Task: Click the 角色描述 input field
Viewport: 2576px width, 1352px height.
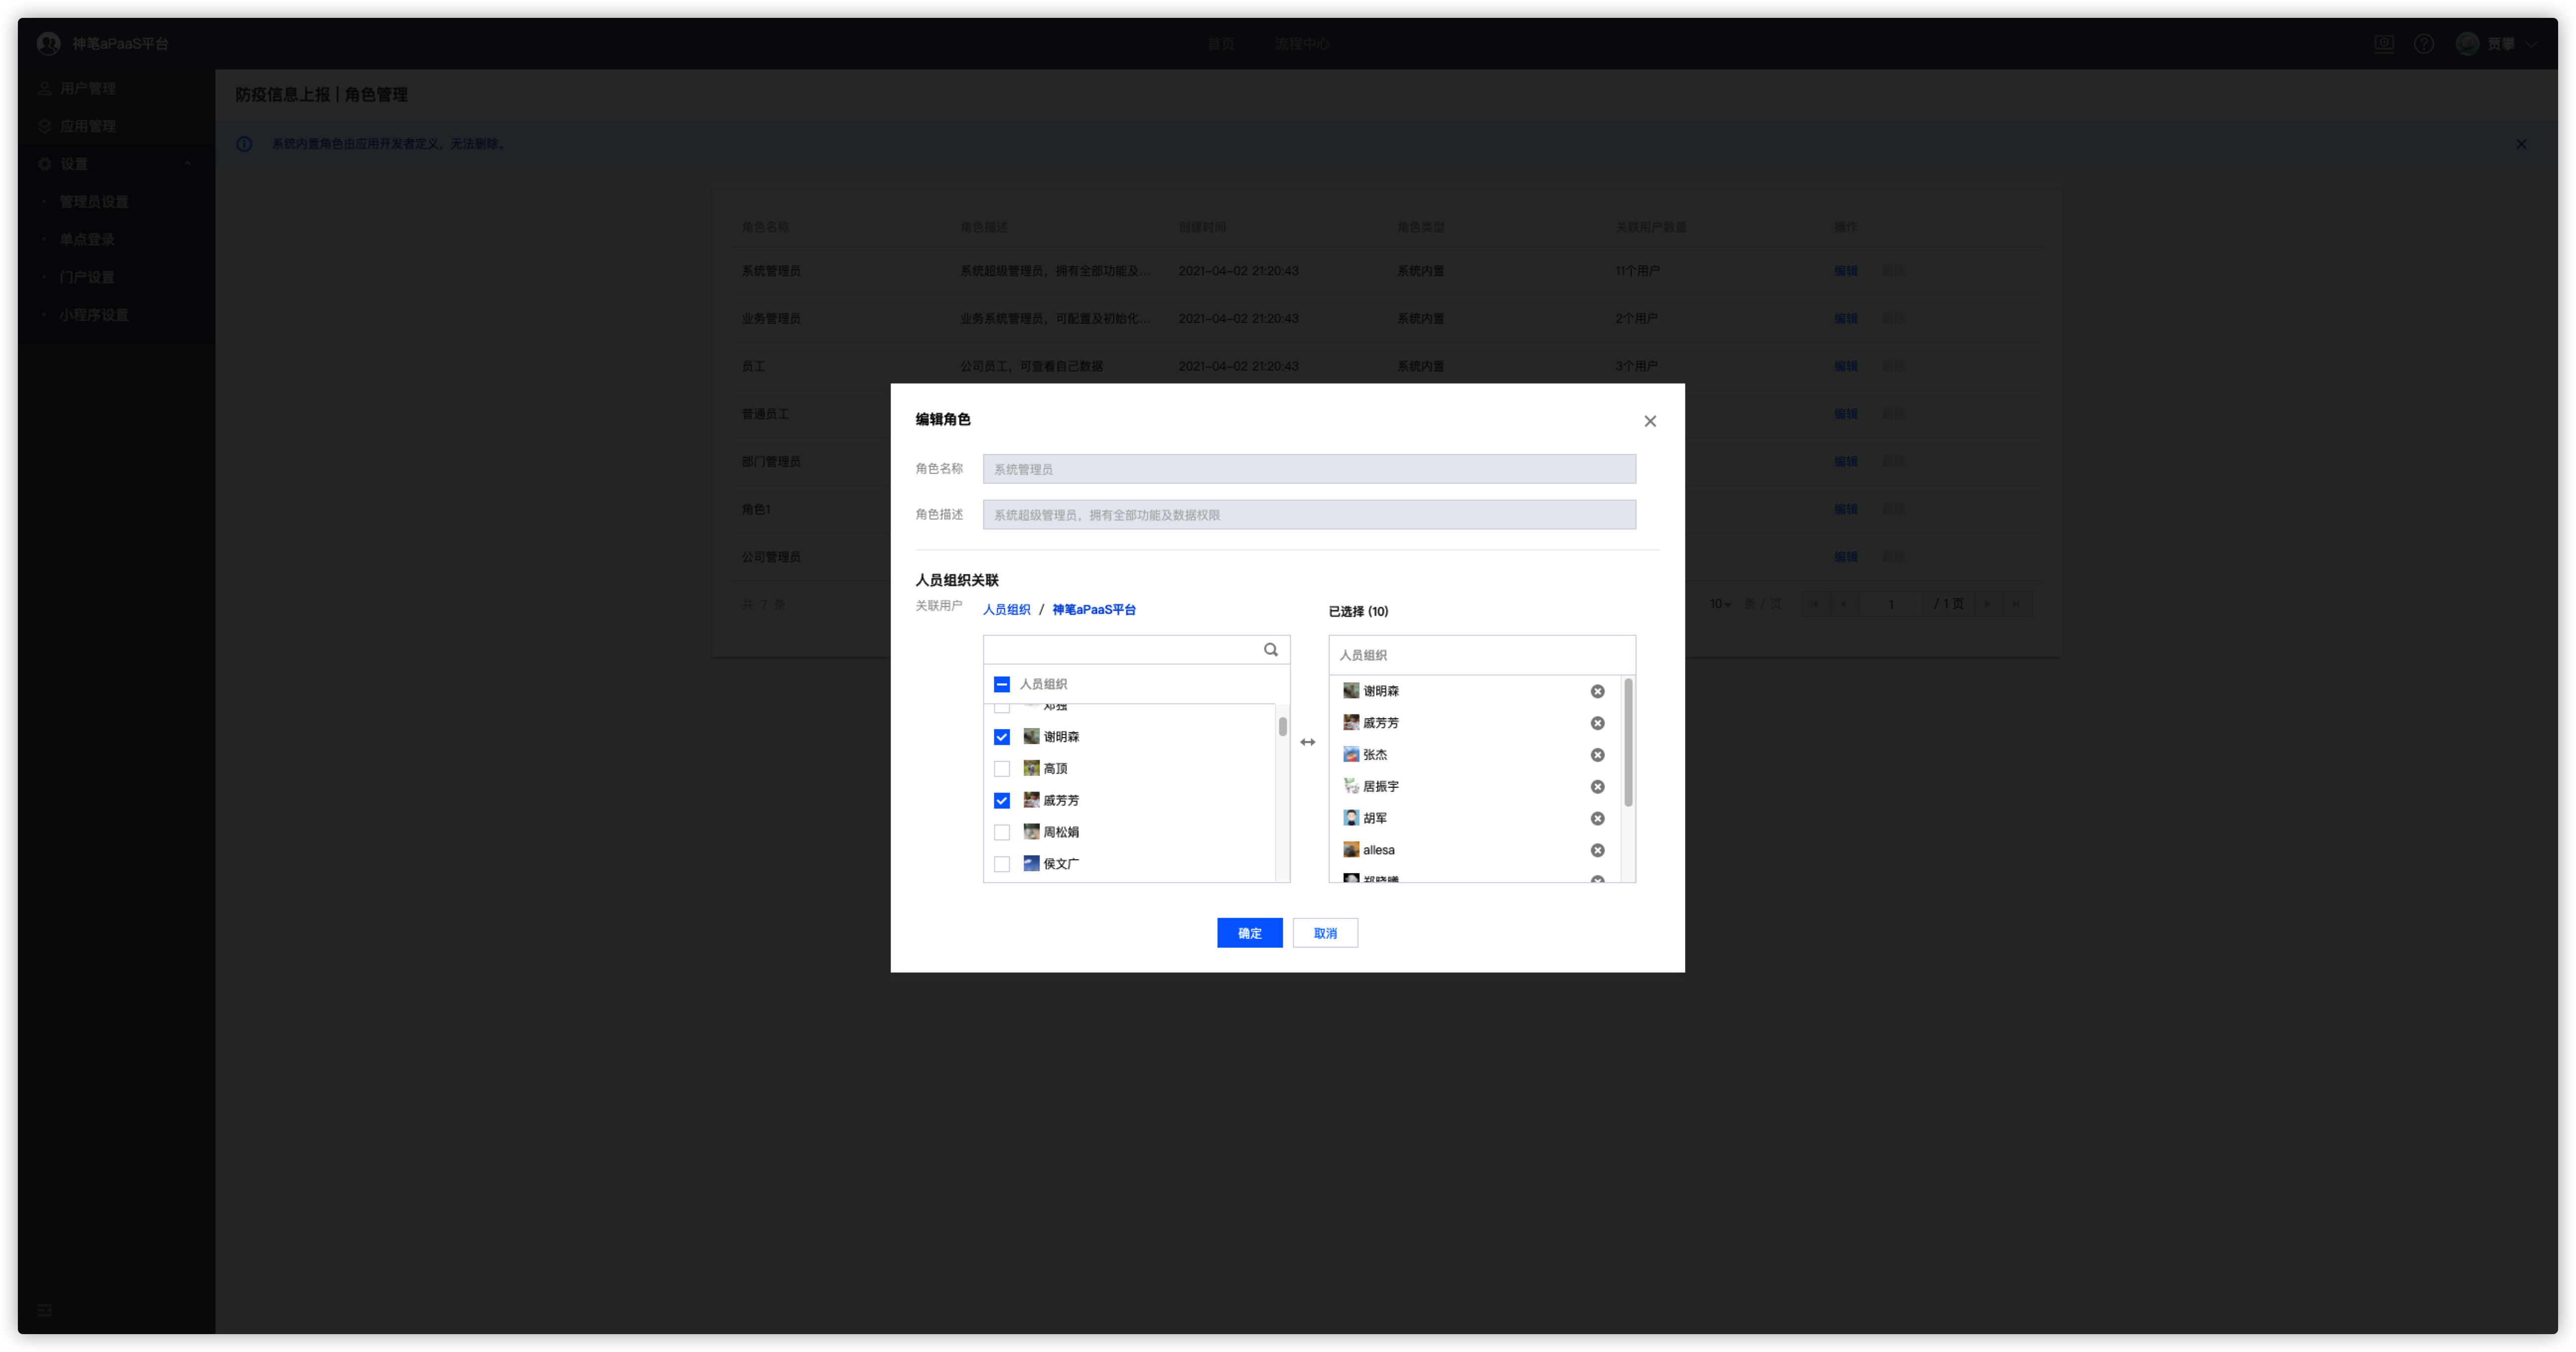Action: pos(1309,515)
